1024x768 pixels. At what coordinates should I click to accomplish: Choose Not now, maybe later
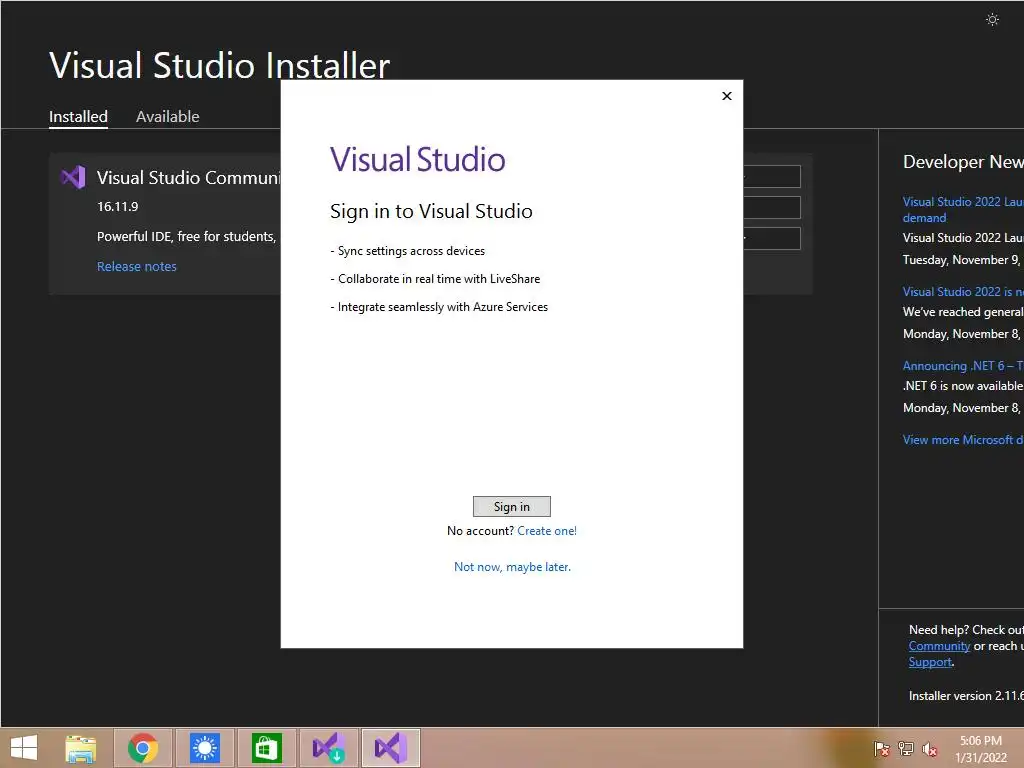click(512, 567)
